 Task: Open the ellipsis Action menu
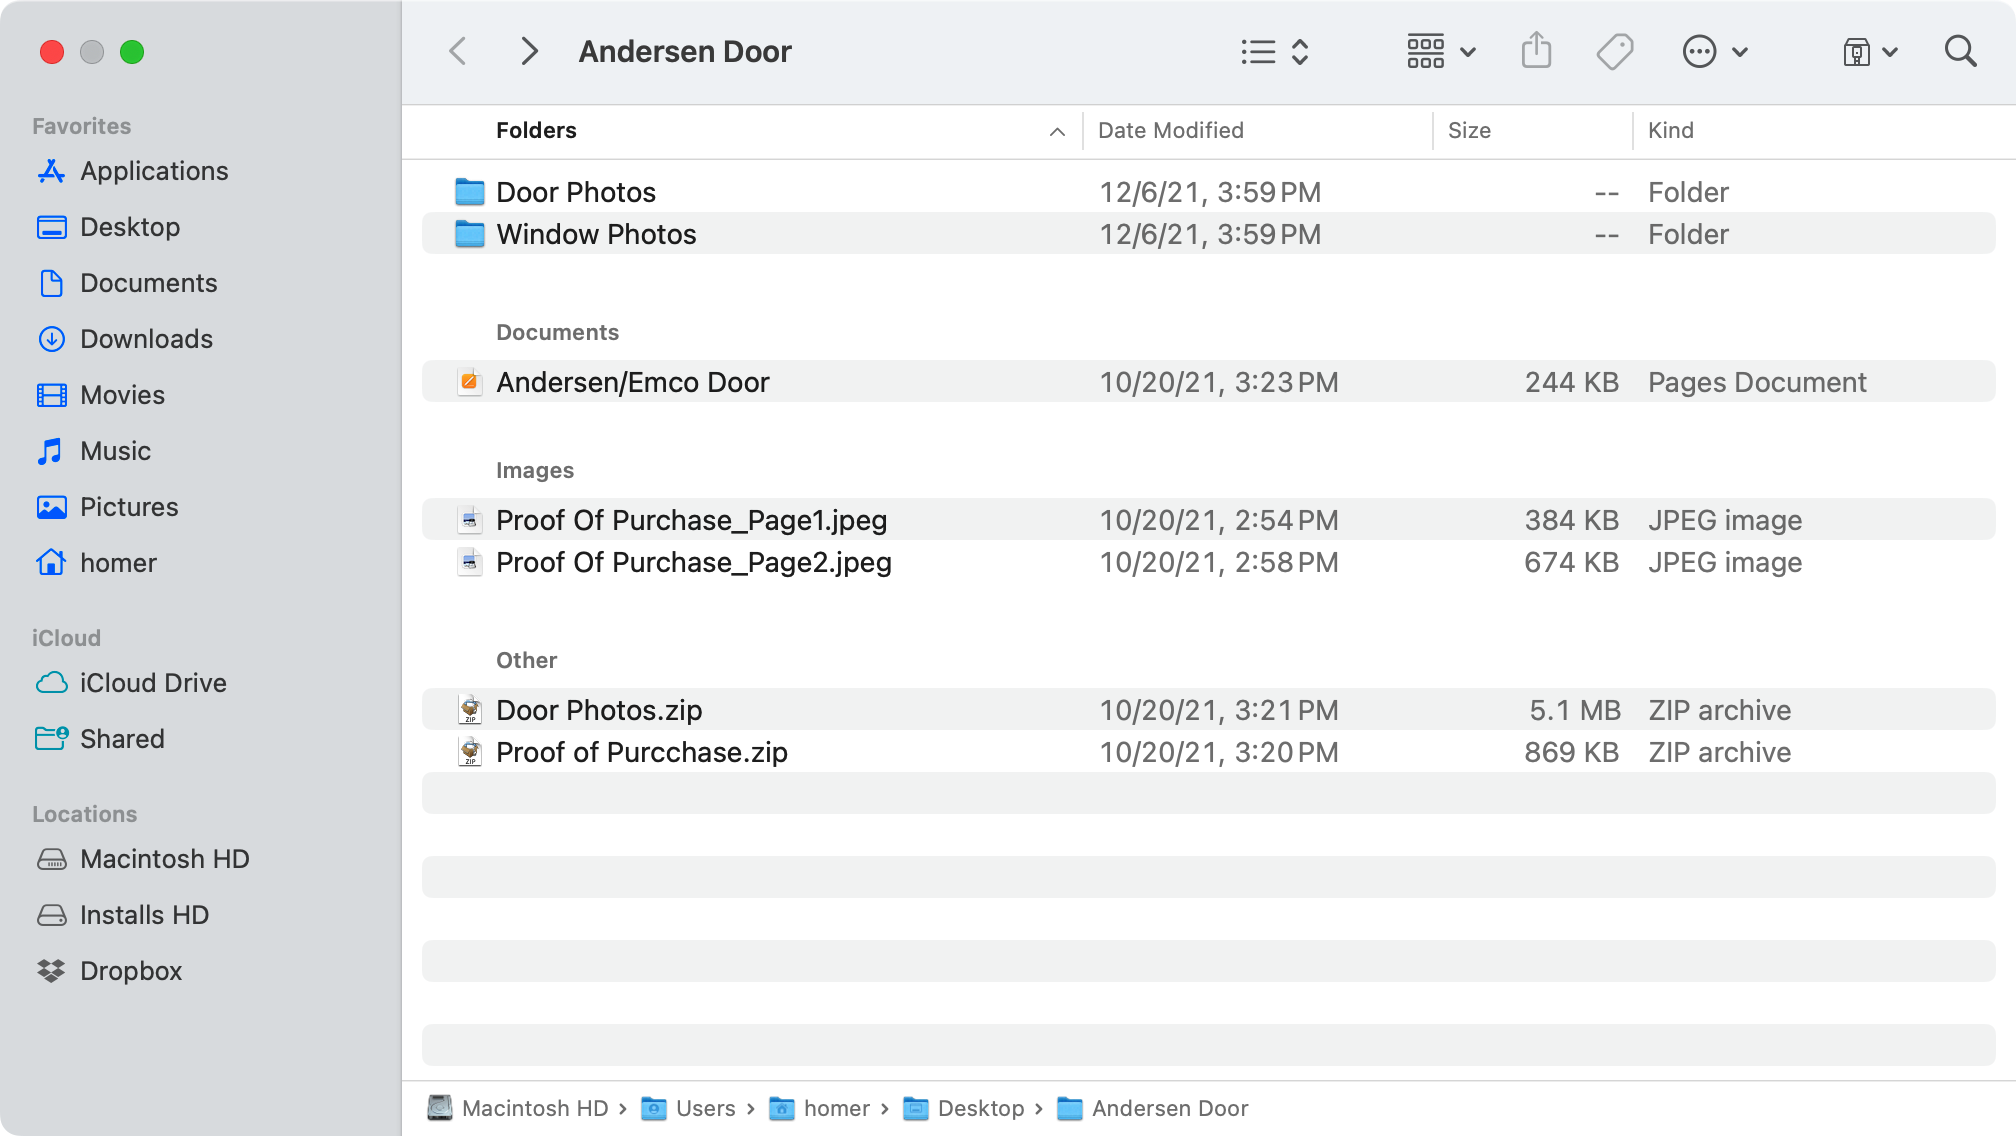point(1714,51)
